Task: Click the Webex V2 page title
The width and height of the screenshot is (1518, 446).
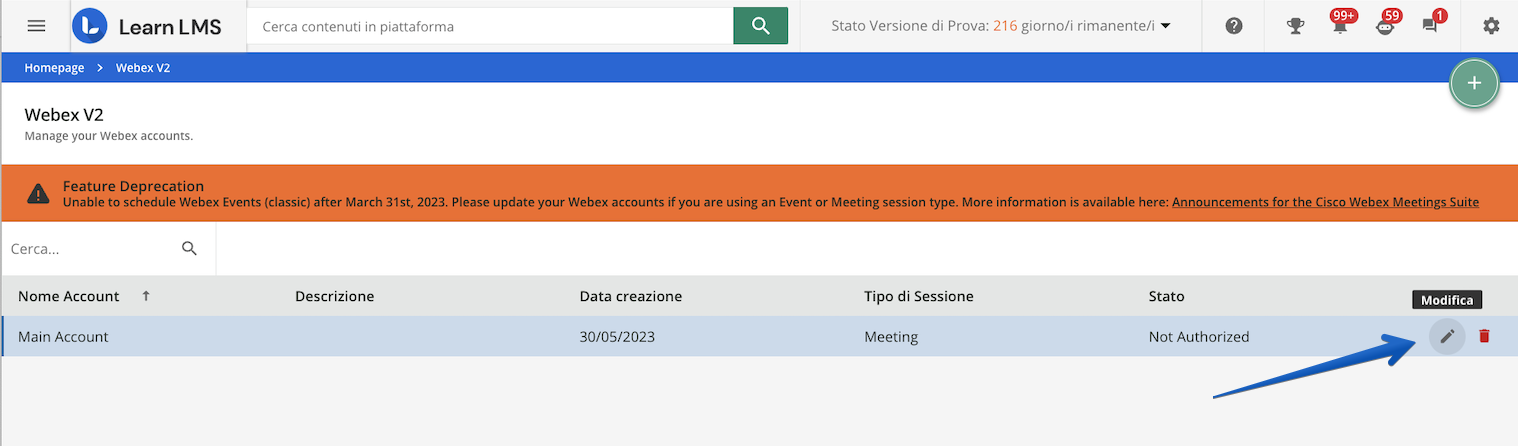Action: (x=64, y=115)
